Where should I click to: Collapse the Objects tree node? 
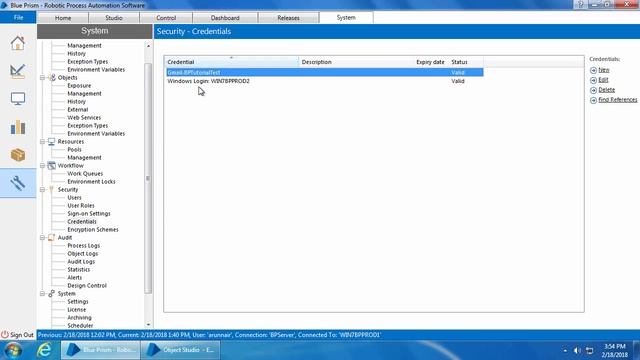[42, 78]
